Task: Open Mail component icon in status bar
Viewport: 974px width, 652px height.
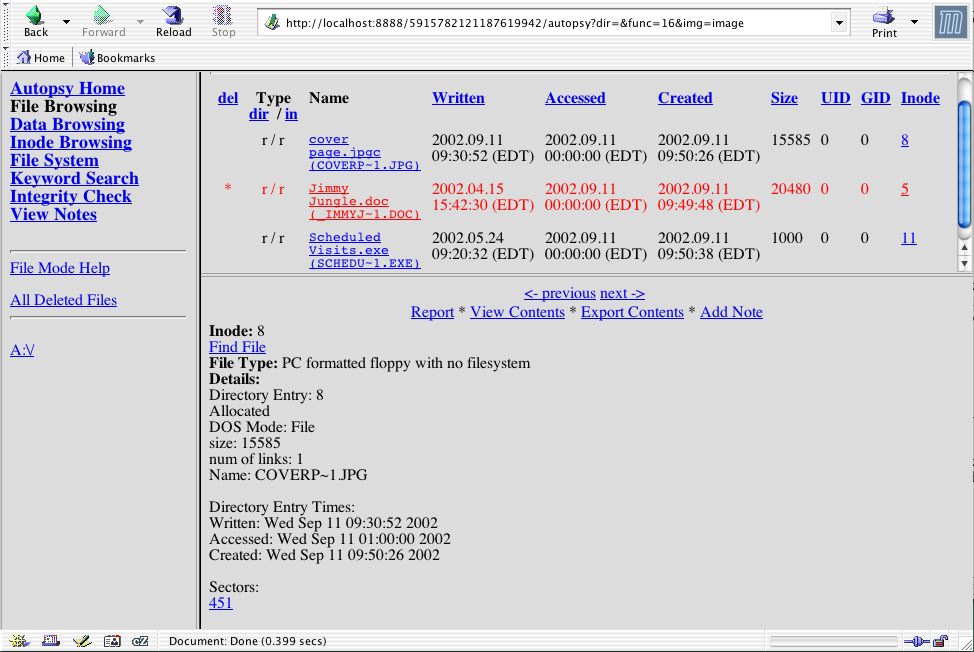Action: (49, 641)
